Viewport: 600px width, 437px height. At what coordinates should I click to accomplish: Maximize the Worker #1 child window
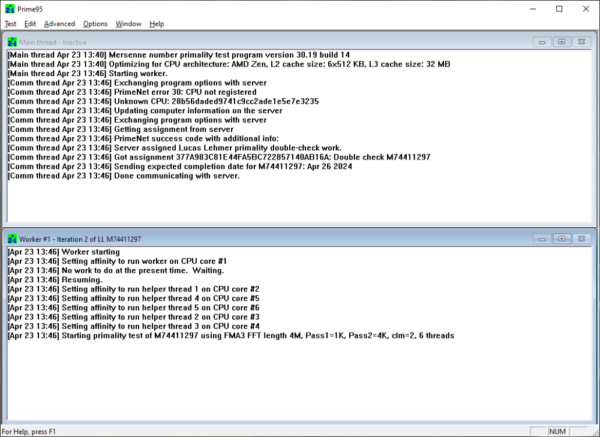click(x=561, y=239)
